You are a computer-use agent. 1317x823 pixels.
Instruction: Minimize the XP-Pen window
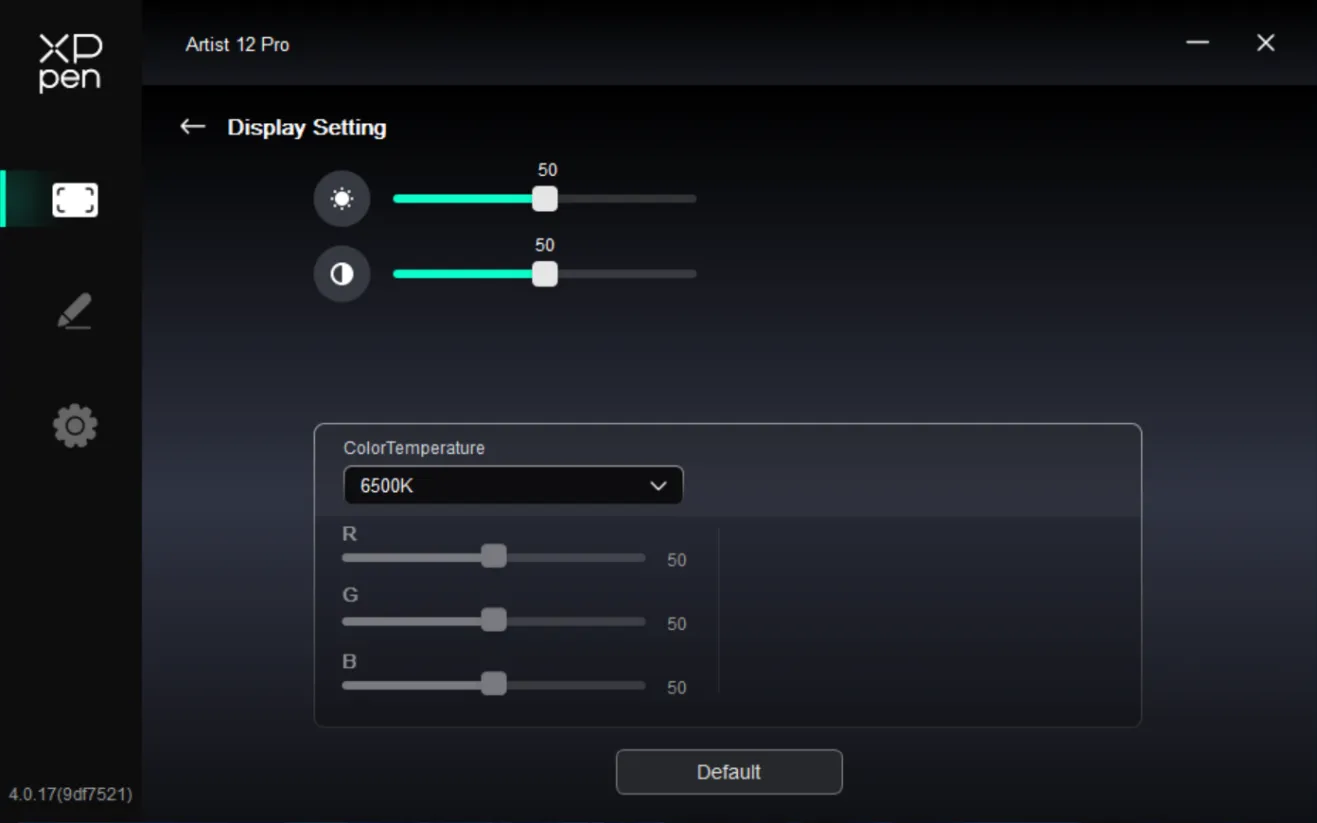coord(1198,43)
